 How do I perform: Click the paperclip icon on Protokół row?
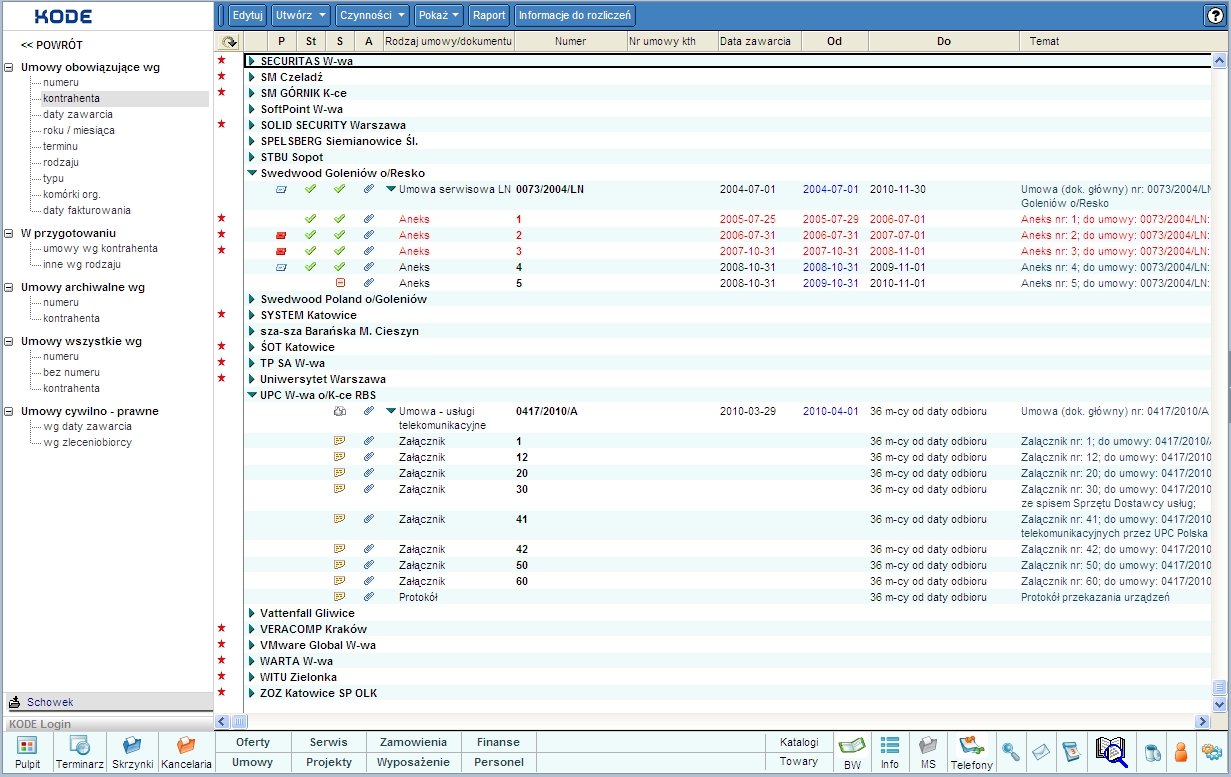[x=369, y=597]
